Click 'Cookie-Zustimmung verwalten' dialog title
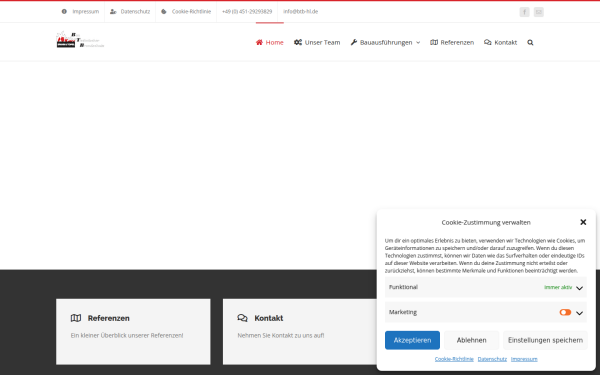This screenshot has width=600, height=375. click(486, 222)
